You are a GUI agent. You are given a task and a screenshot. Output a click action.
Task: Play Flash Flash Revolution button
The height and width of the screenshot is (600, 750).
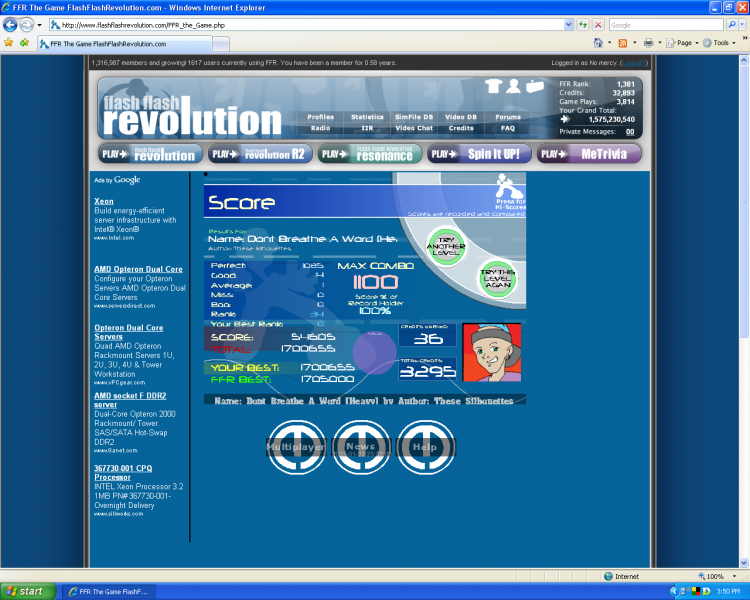(150, 154)
